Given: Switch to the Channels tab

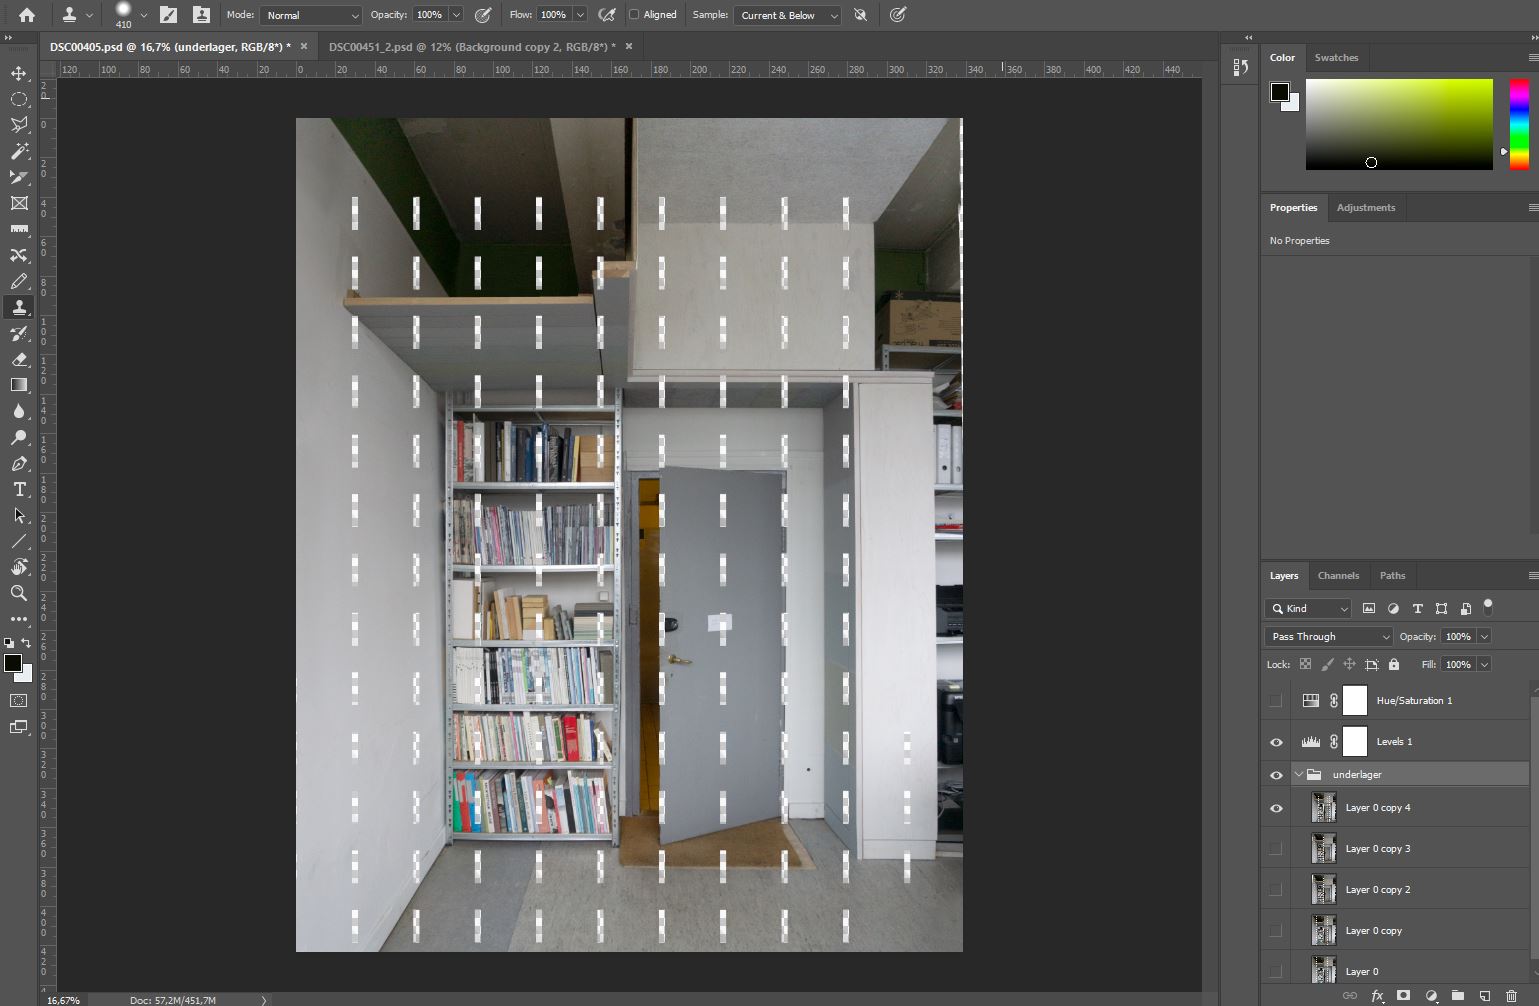Looking at the screenshot, I should (1338, 575).
